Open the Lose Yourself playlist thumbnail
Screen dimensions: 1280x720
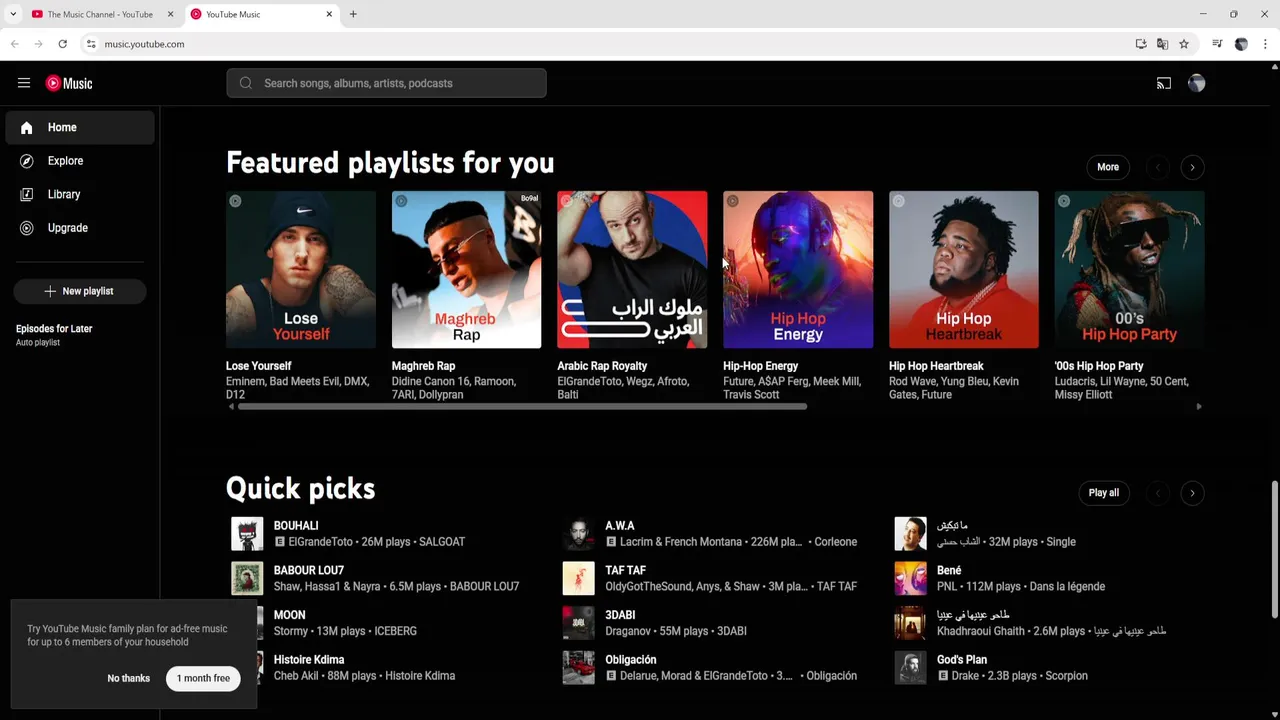click(x=301, y=270)
